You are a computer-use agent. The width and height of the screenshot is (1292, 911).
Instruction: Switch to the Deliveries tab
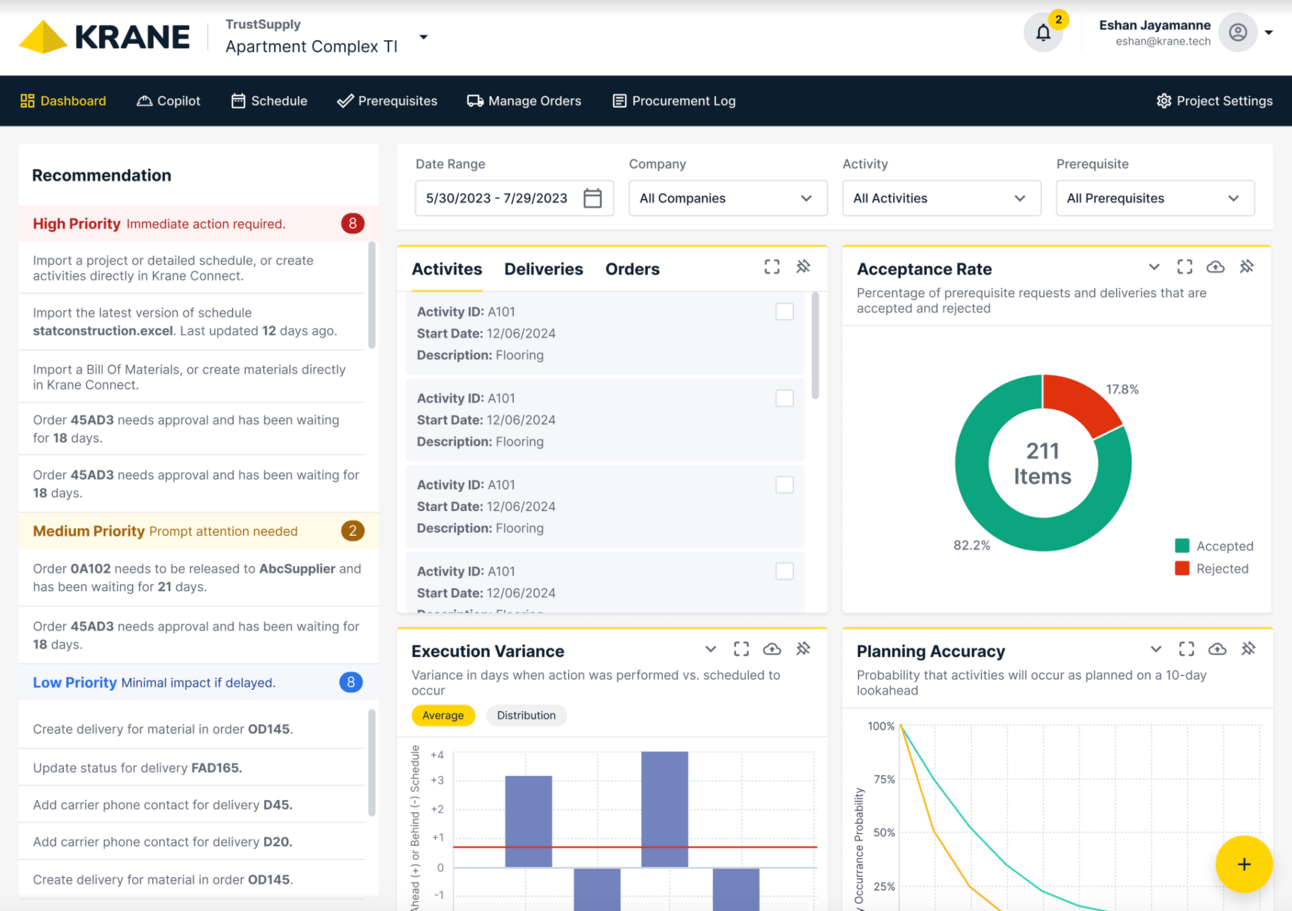point(543,269)
